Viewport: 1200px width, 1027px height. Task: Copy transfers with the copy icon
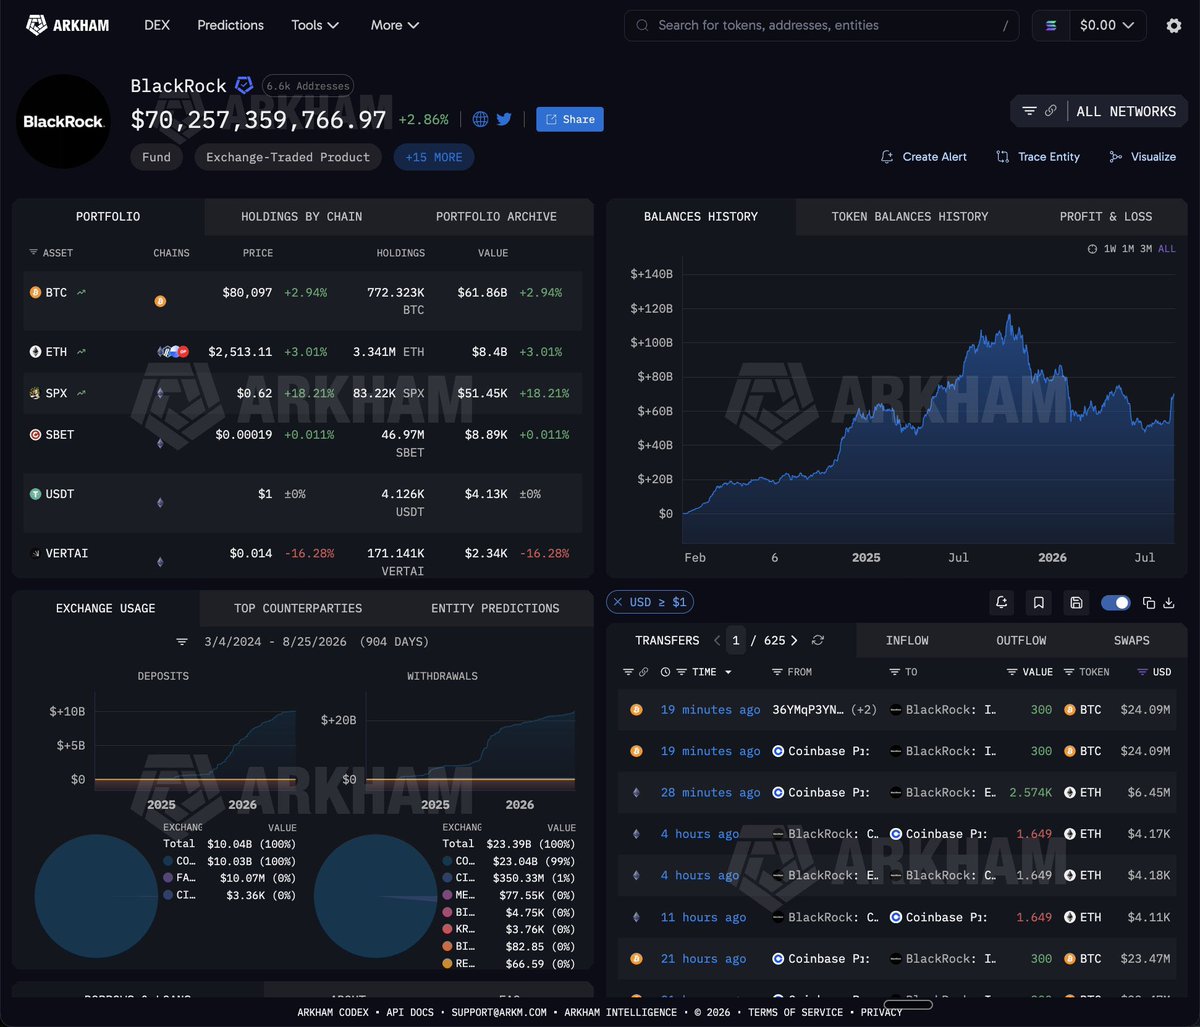[x=1149, y=603]
